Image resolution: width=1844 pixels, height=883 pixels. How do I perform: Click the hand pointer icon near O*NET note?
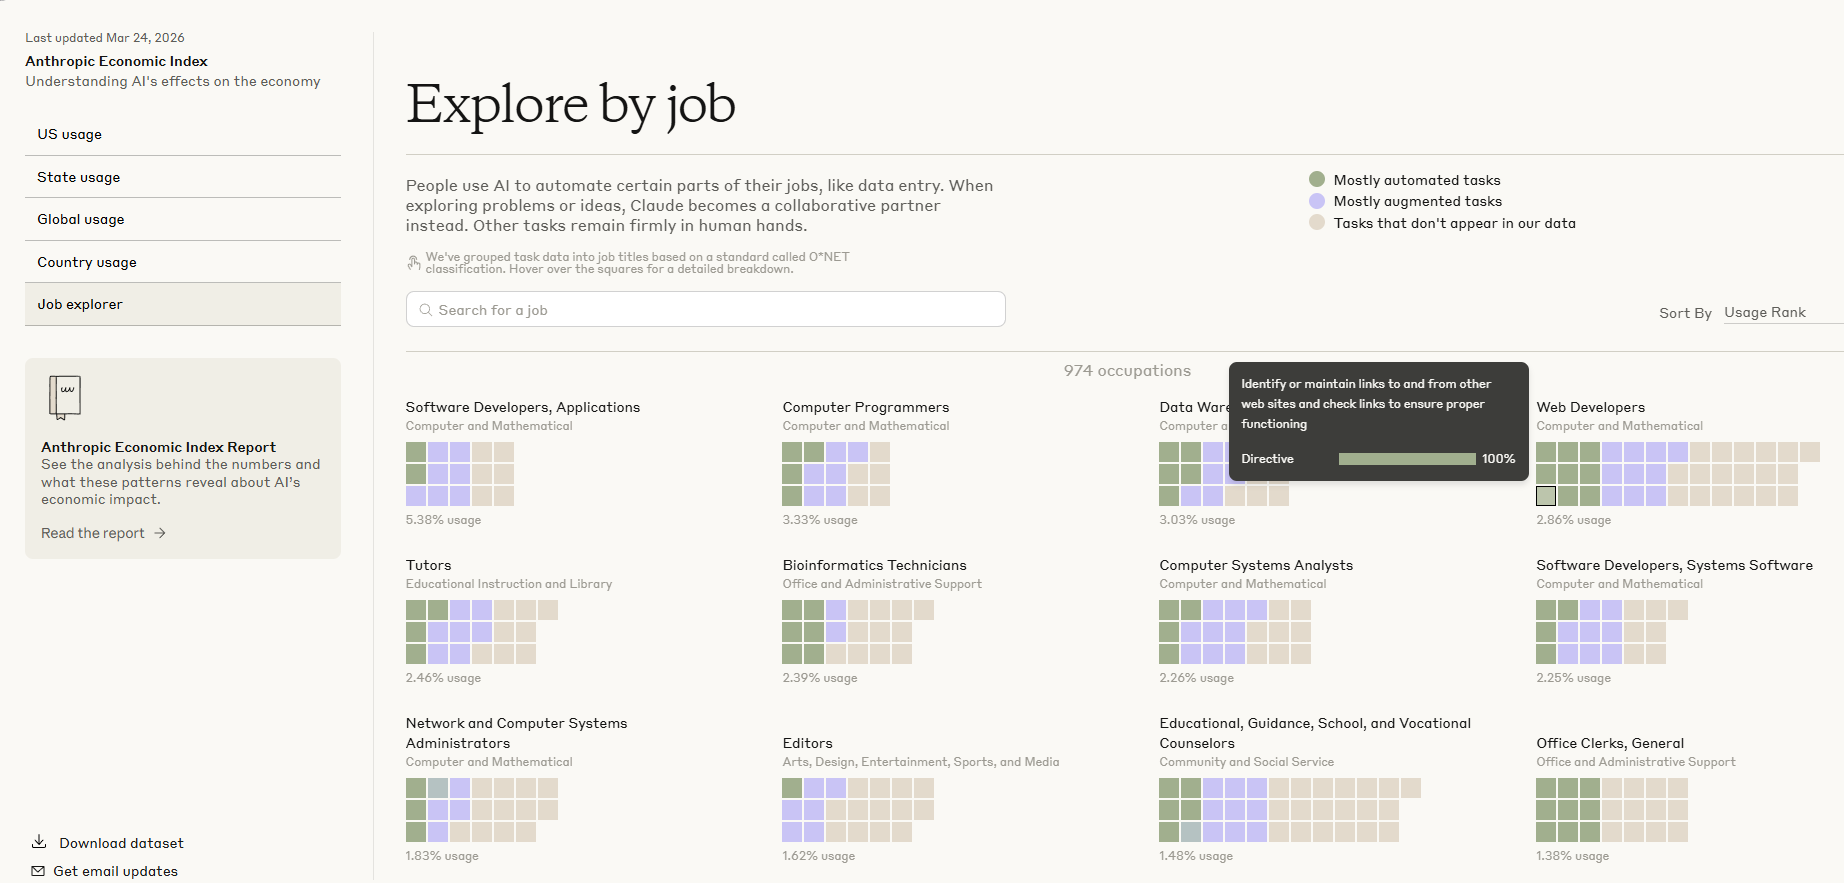414,263
